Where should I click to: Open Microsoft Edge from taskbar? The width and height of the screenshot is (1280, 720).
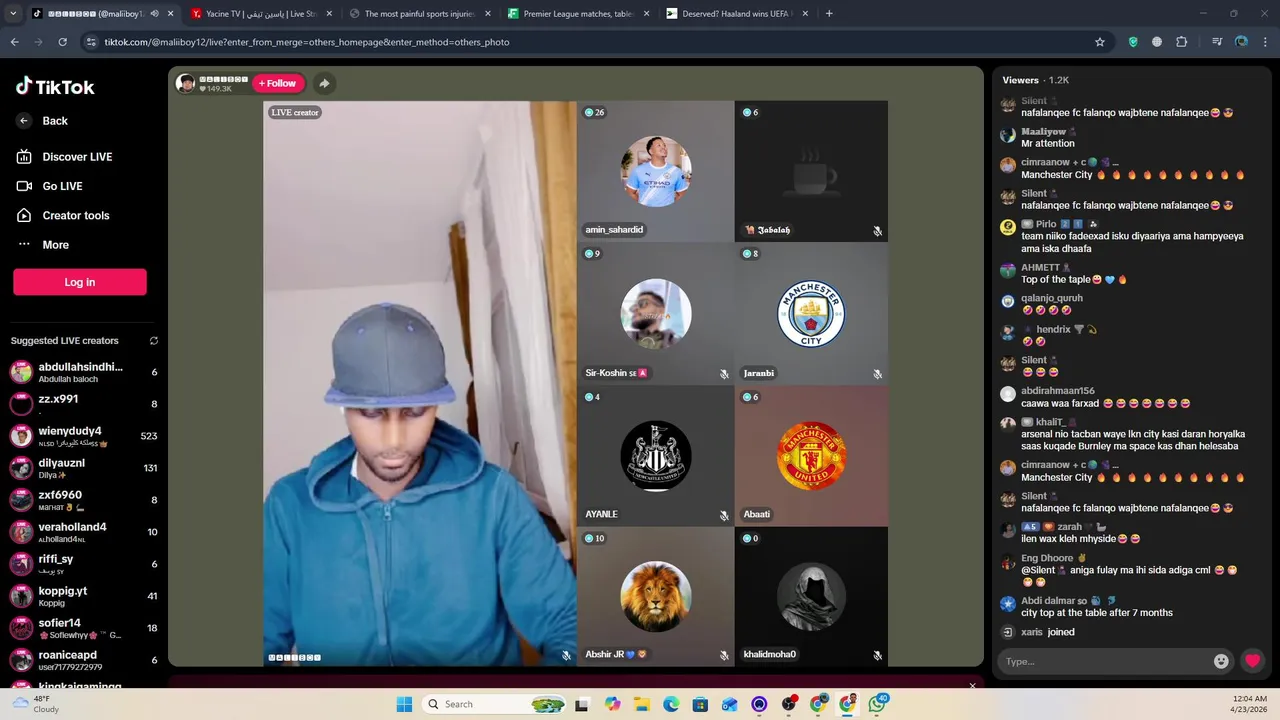click(671, 704)
